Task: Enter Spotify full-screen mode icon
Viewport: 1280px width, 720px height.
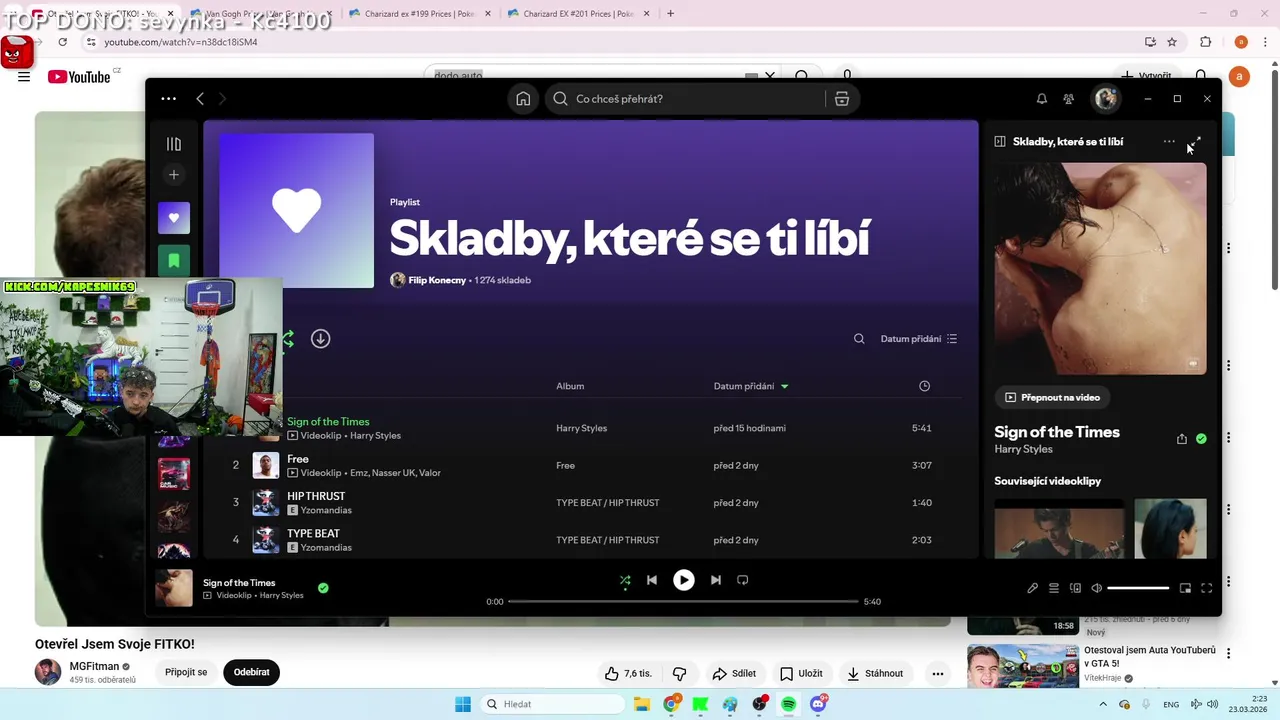Action: (1207, 588)
